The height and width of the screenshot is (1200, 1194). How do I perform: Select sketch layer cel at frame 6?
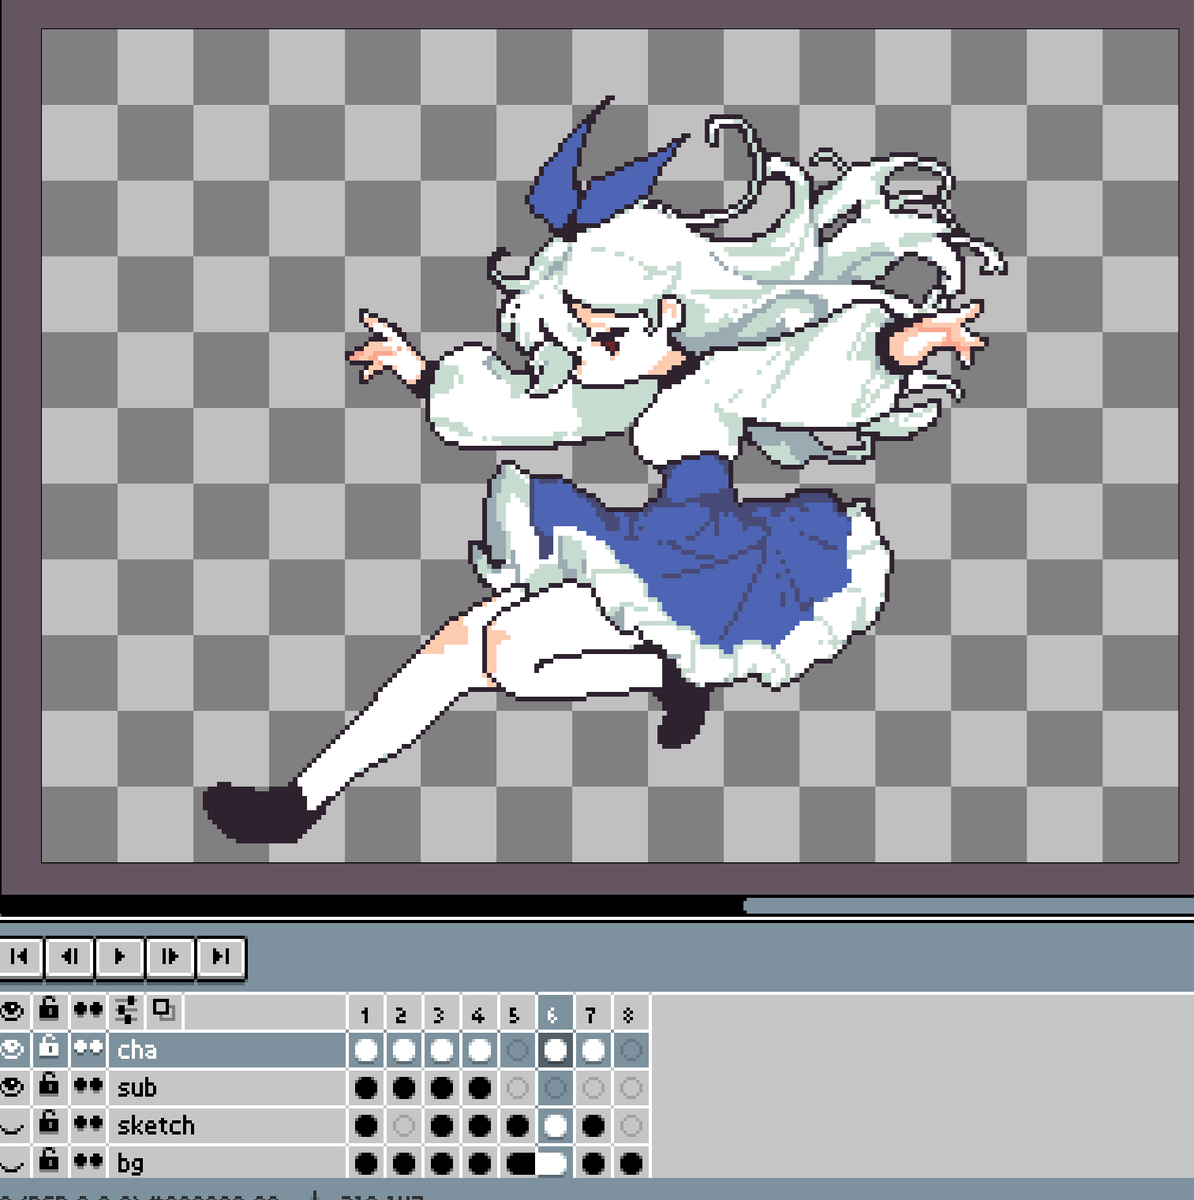[555, 1126]
